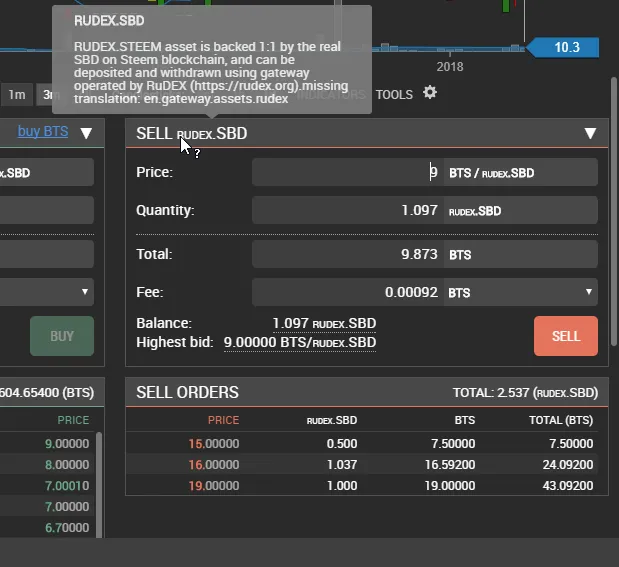This screenshot has height=567, width=619.
Task: Click the PRICE column header in SELL ORDERS
Action: point(223,420)
